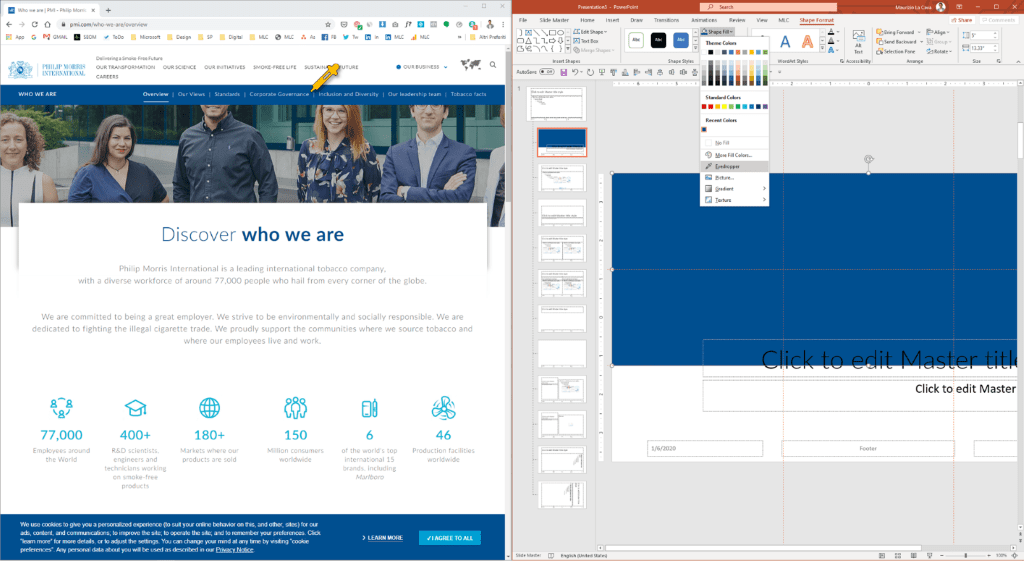1024x561 pixels.
Task: Open the Rotate dropdown
Action: click(939, 52)
